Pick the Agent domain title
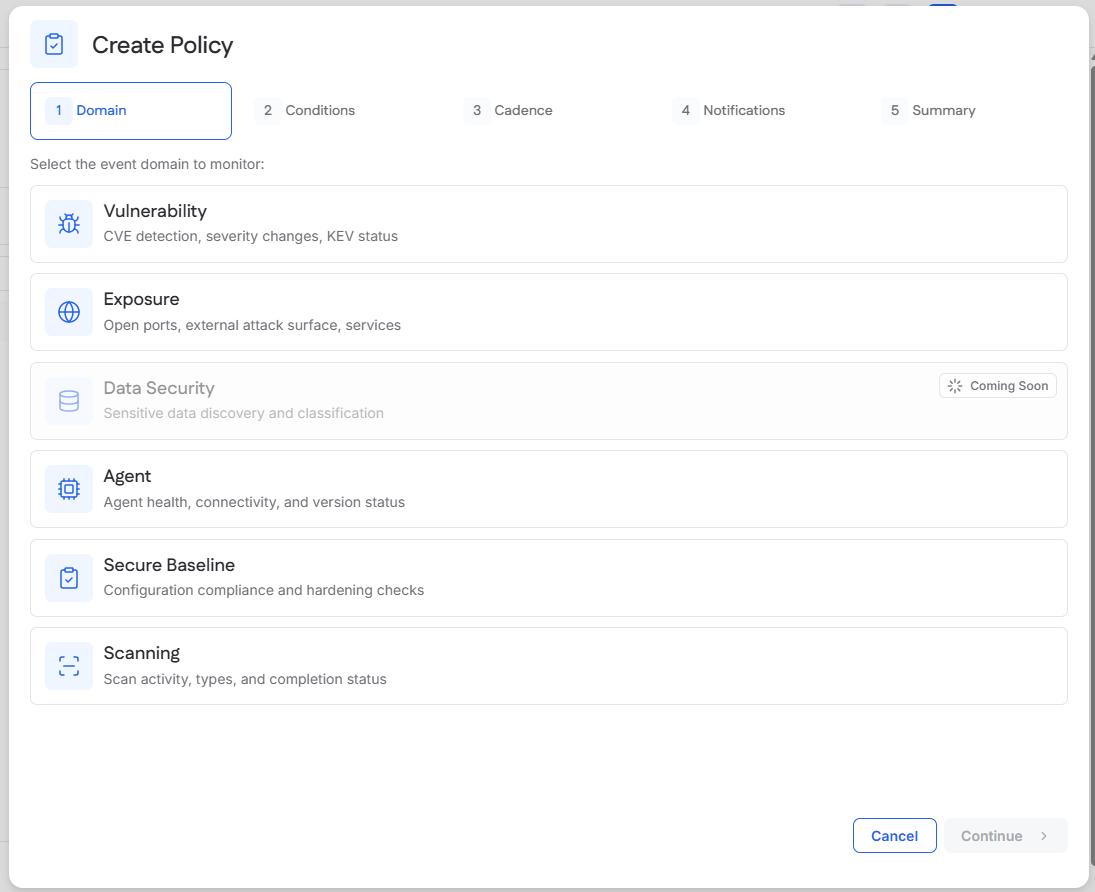The height and width of the screenshot is (892, 1095). [x=127, y=476]
